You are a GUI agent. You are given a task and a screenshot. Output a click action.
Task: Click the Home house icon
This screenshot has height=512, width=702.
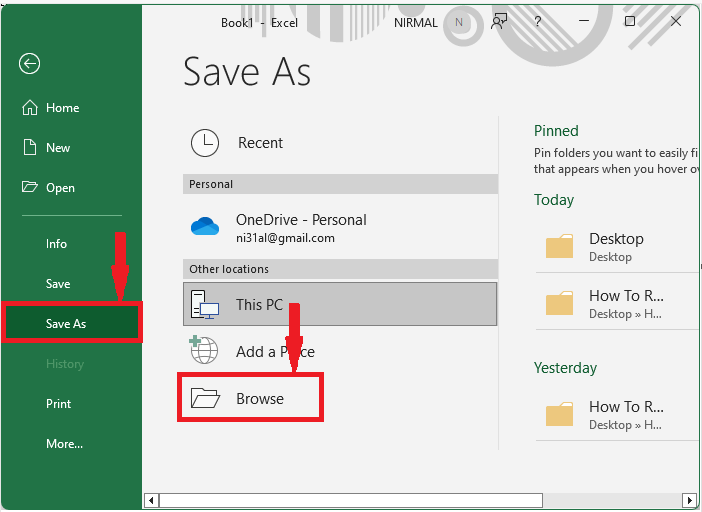[x=30, y=108]
